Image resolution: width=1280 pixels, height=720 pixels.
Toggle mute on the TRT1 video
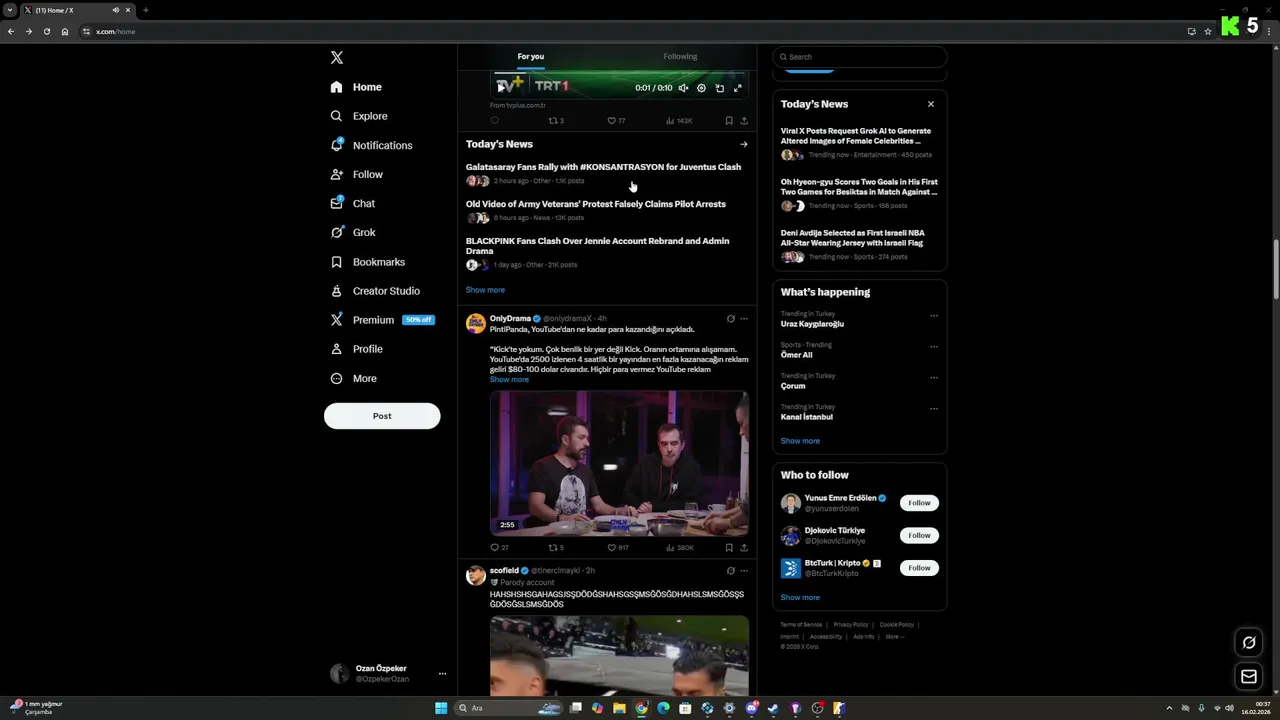683,88
